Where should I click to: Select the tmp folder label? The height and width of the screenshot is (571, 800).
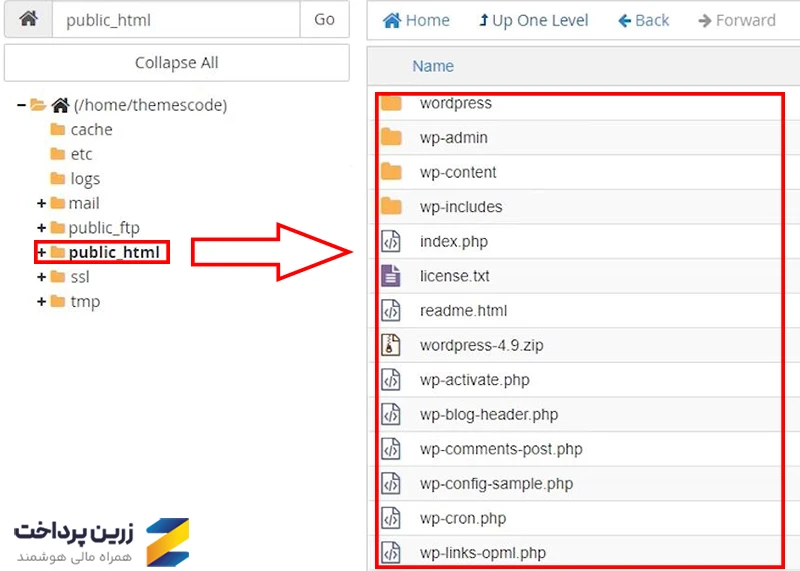click(x=85, y=302)
